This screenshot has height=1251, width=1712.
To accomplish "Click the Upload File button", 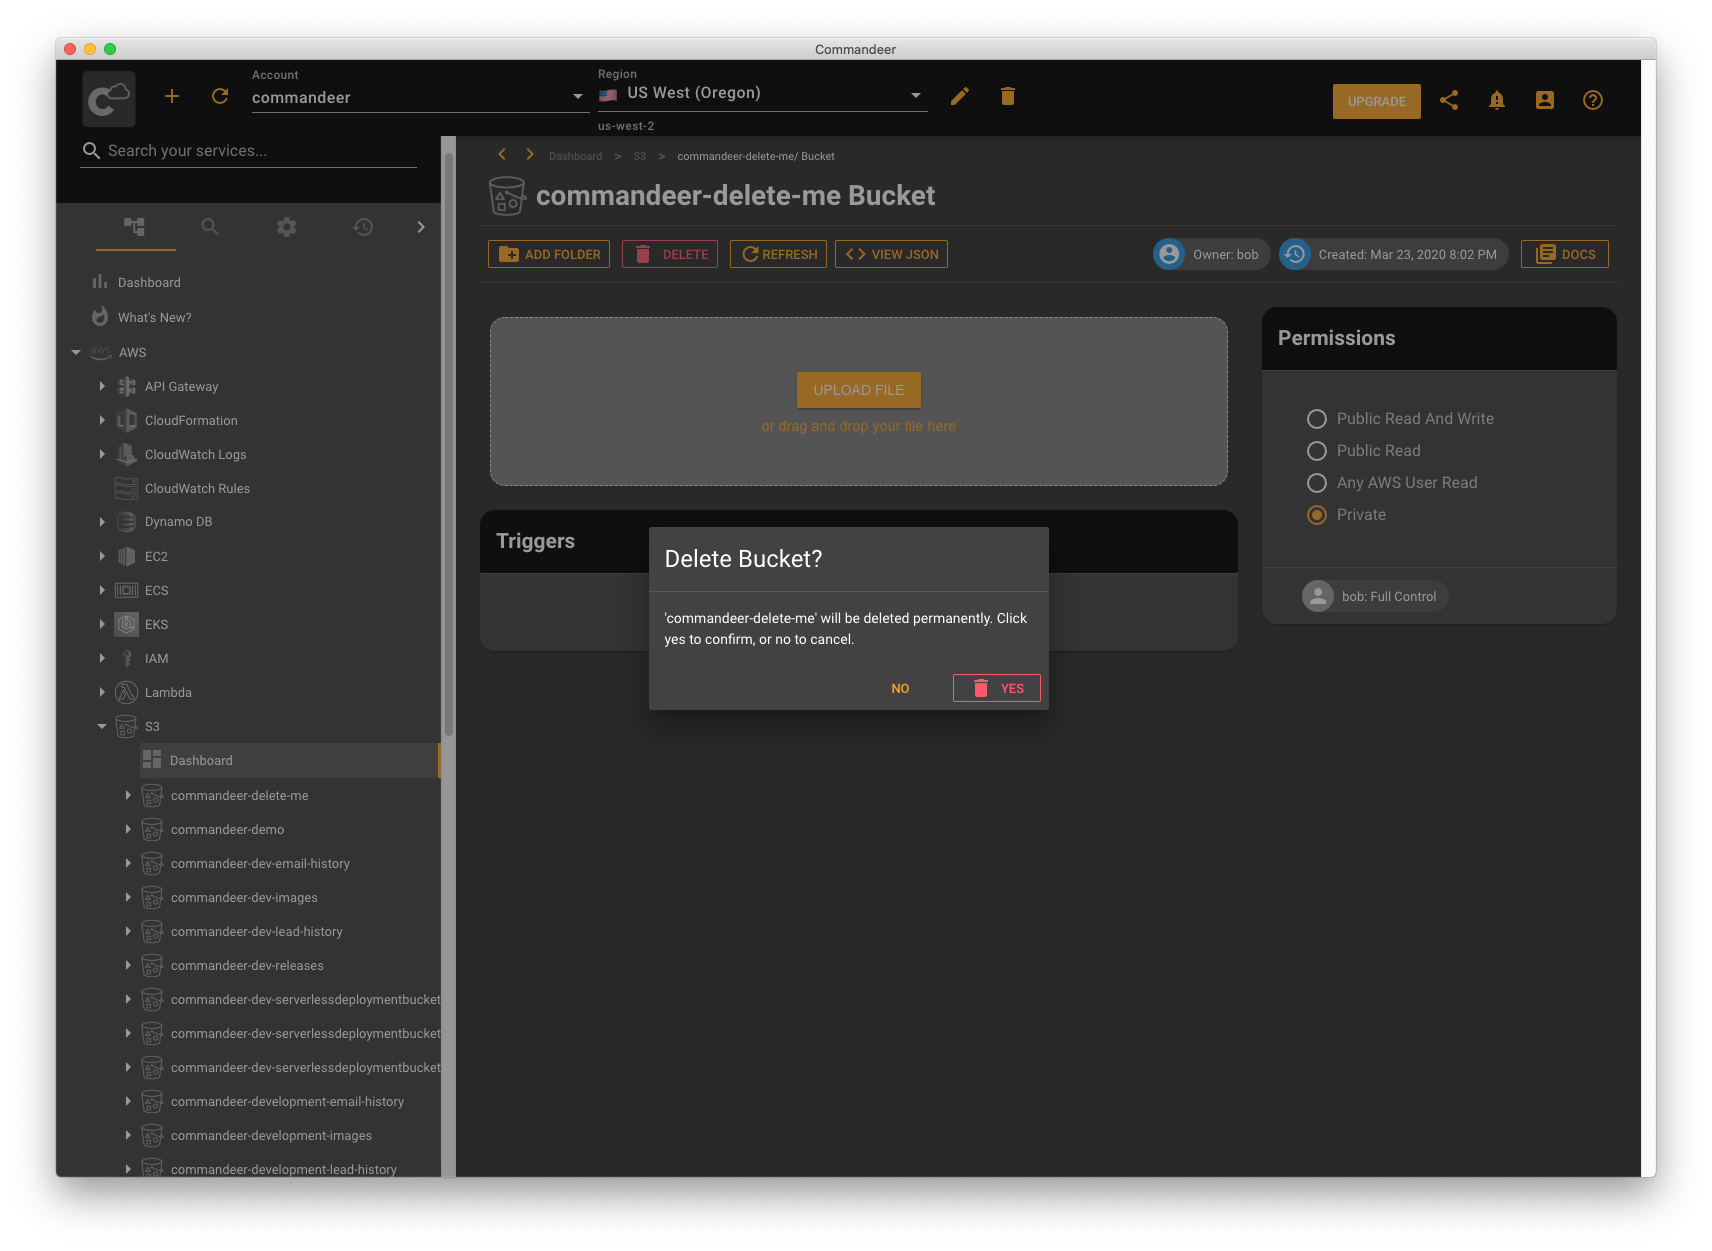I will [859, 390].
